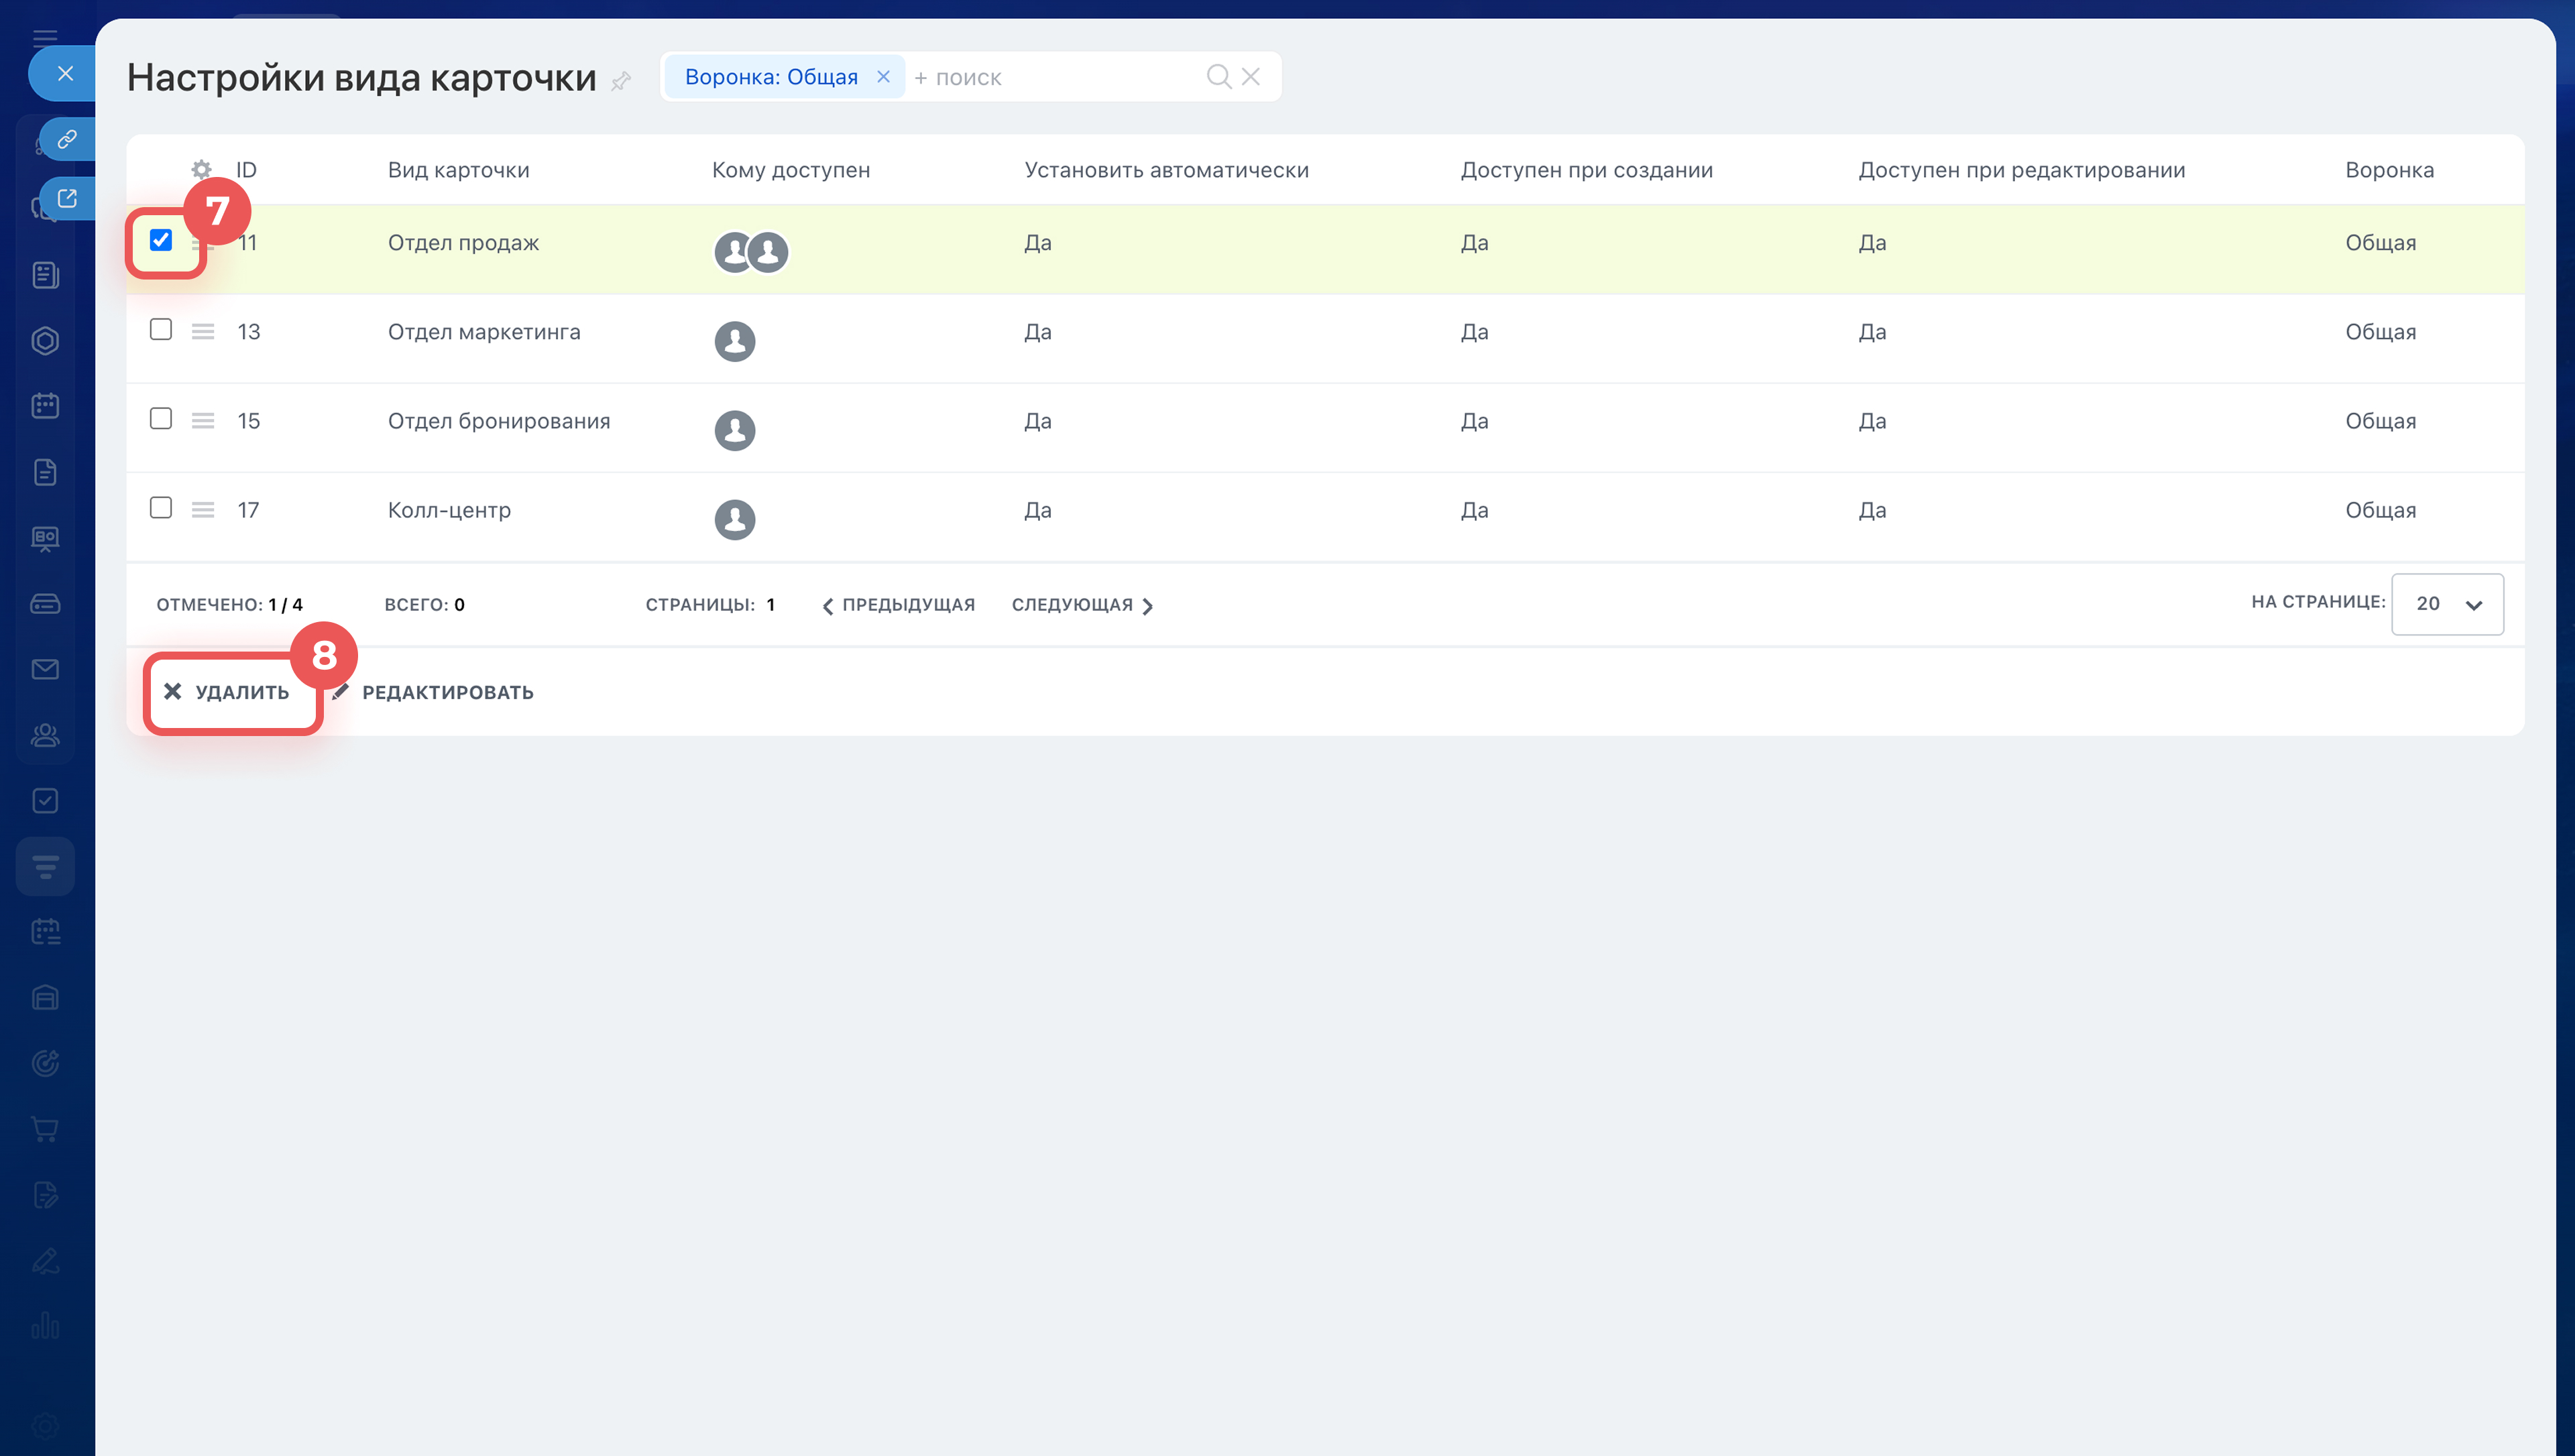Close the slider panel with X button
The width and height of the screenshot is (2575, 1456).
tap(65, 73)
